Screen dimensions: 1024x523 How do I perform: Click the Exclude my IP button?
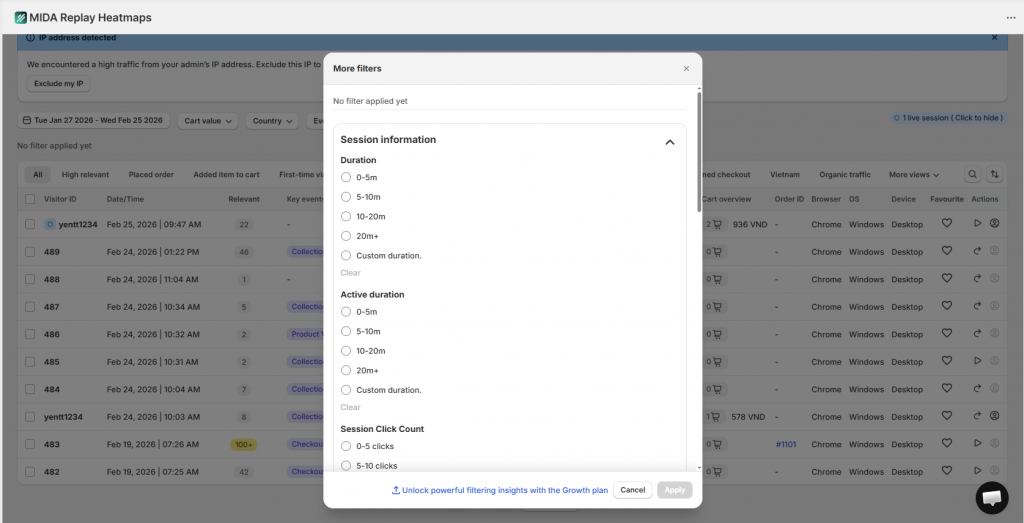click(59, 84)
